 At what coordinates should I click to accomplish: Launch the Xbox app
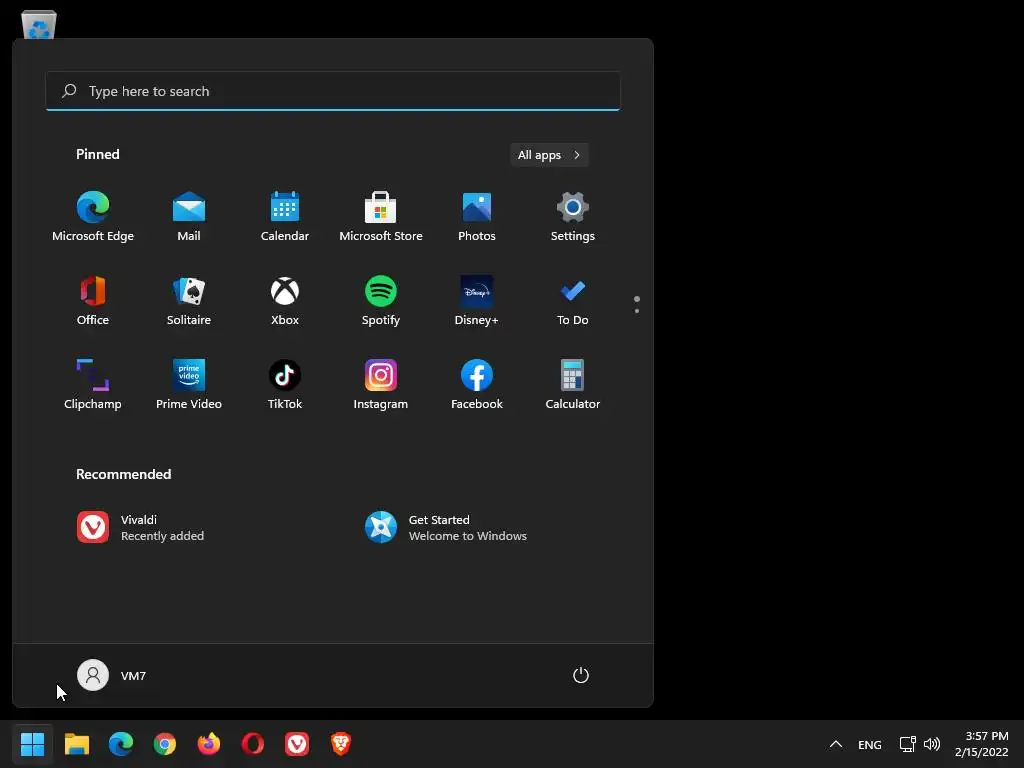[x=285, y=301]
